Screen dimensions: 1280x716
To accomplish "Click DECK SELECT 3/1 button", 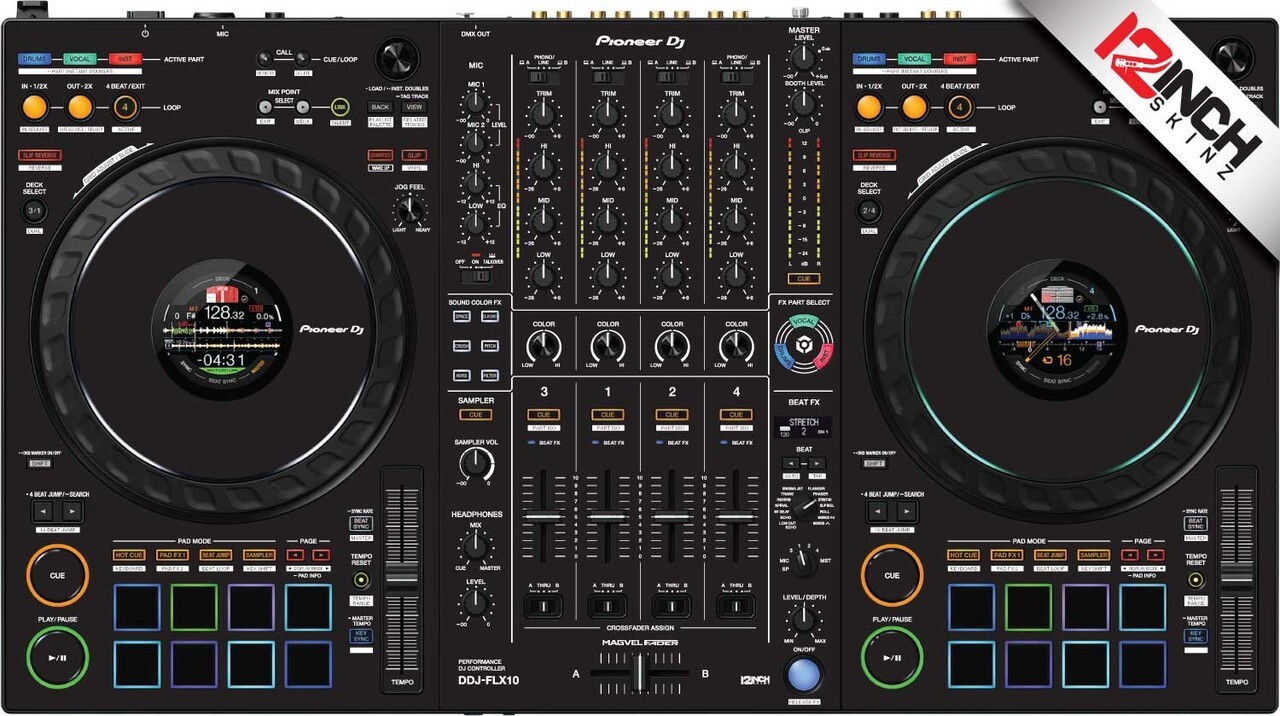I will [35, 212].
